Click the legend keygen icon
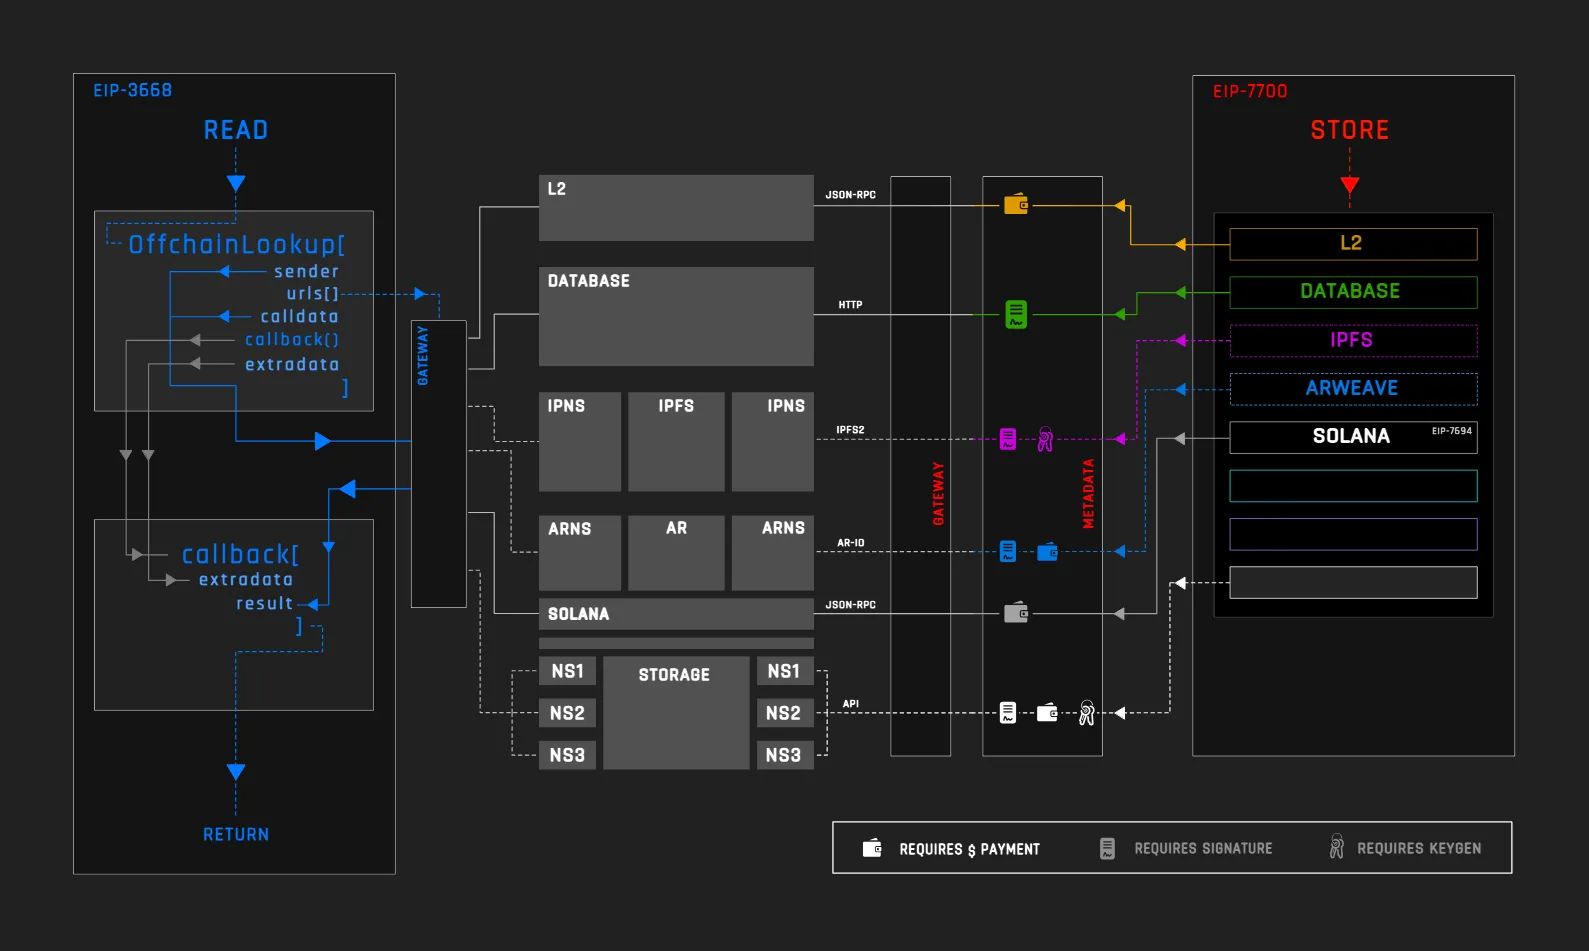Screen dimensions: 1589x951 pos(1336,847)
